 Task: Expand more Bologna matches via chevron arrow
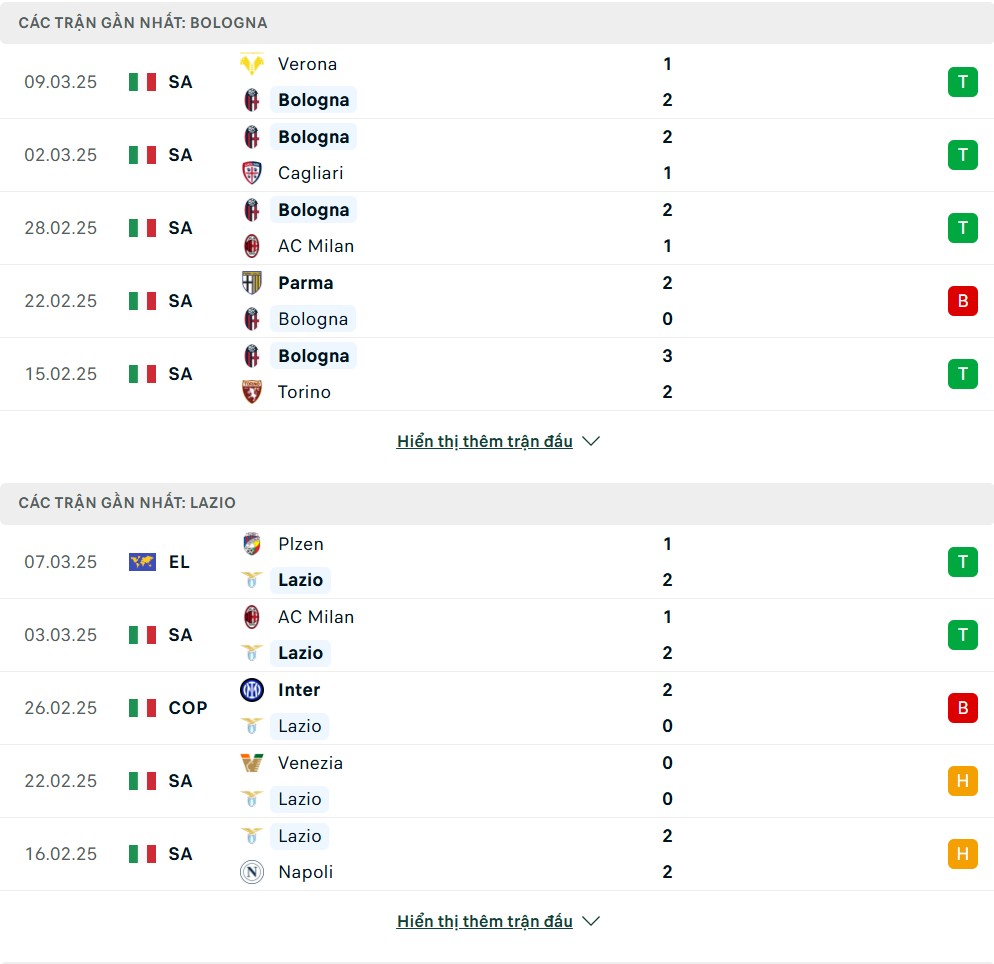591,441
